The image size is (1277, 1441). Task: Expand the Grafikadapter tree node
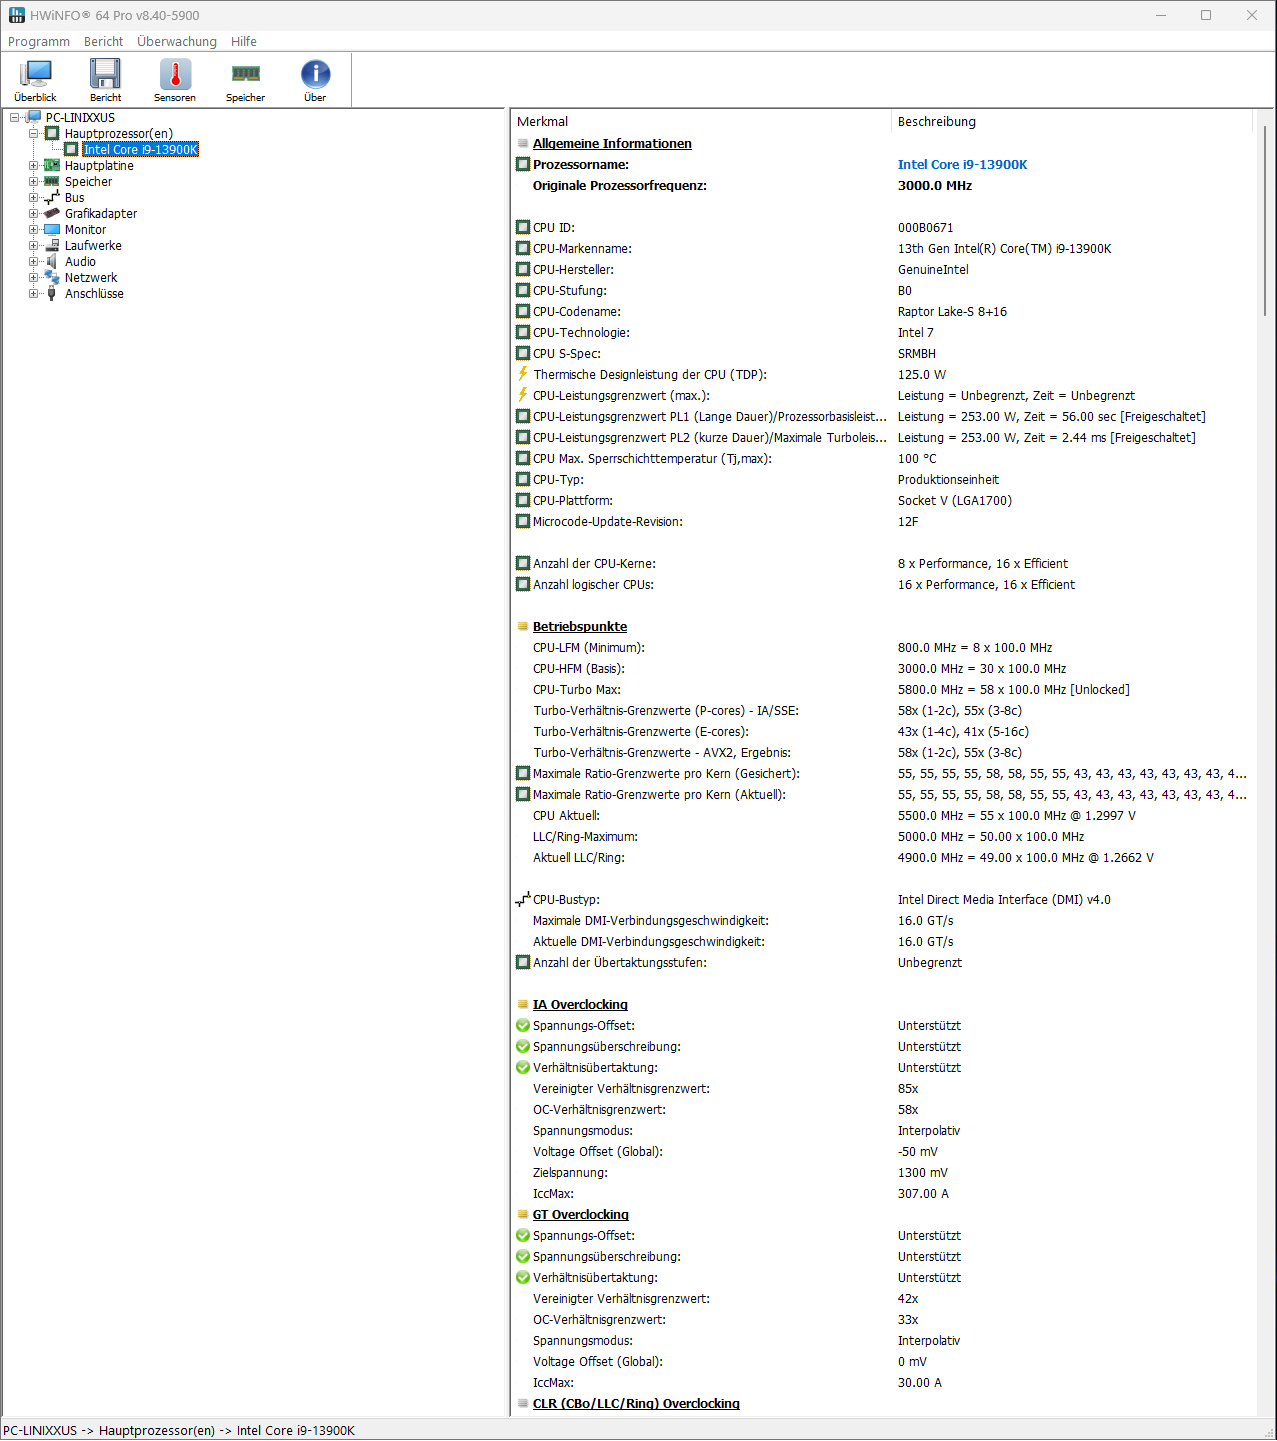(x=33, y=213)
